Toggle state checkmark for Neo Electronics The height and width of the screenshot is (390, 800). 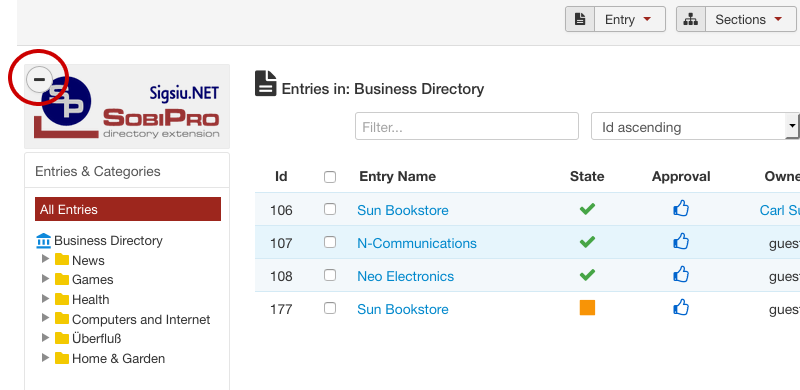coord(587,275)
